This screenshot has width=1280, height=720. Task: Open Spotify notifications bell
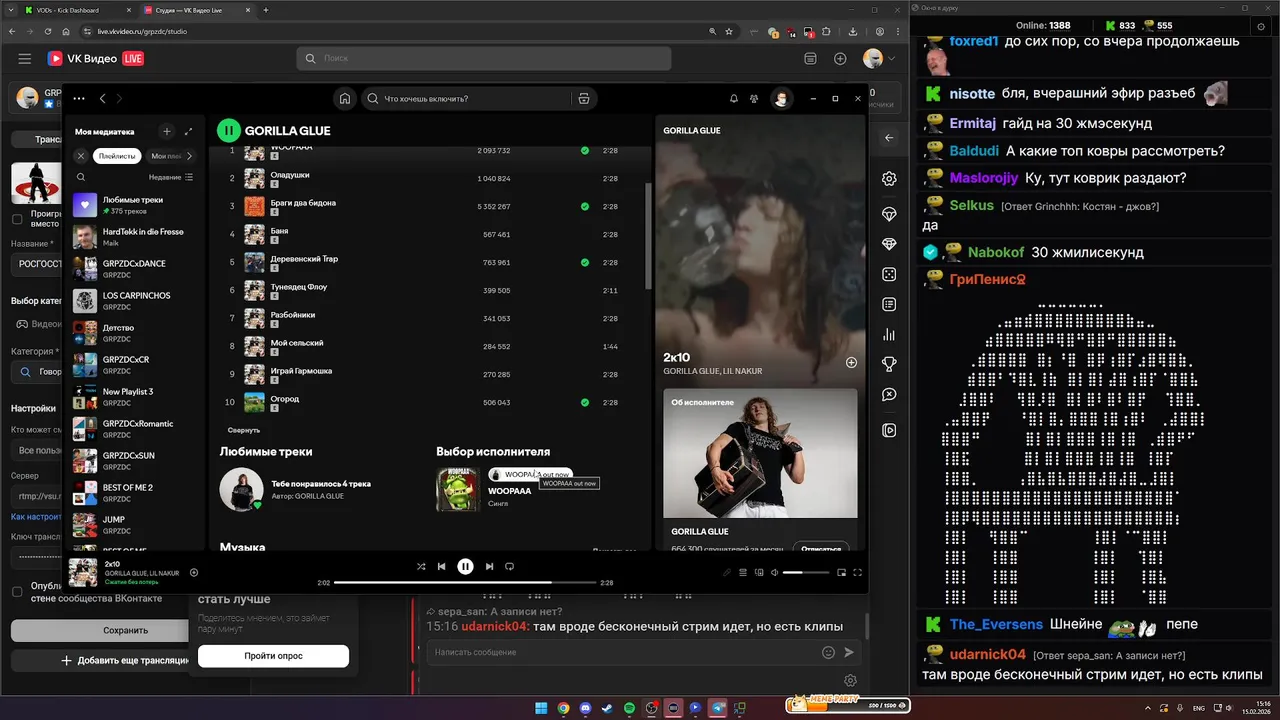[734, 99]
